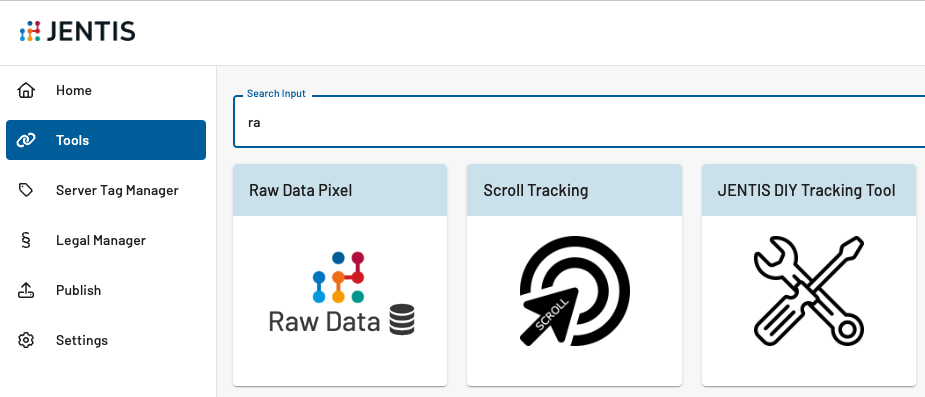The width and height of the screenshot is (925, 397).
Task: Click the Raw Data logo image
Action: click(x=341, y=294)
